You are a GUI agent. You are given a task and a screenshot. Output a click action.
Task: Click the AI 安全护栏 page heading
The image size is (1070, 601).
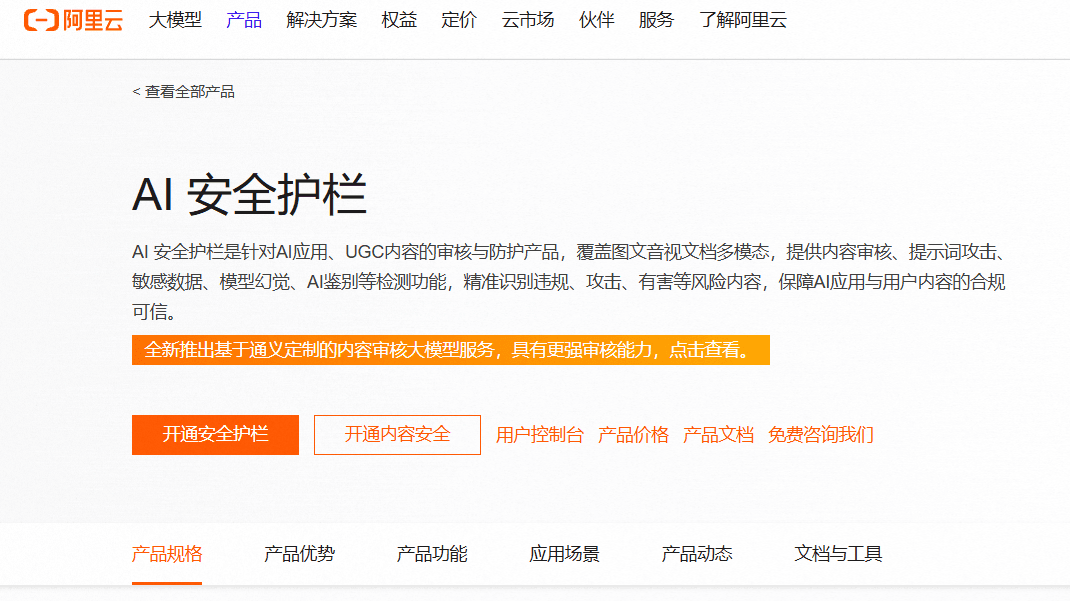pyautogui.click(x=249, y=195)
